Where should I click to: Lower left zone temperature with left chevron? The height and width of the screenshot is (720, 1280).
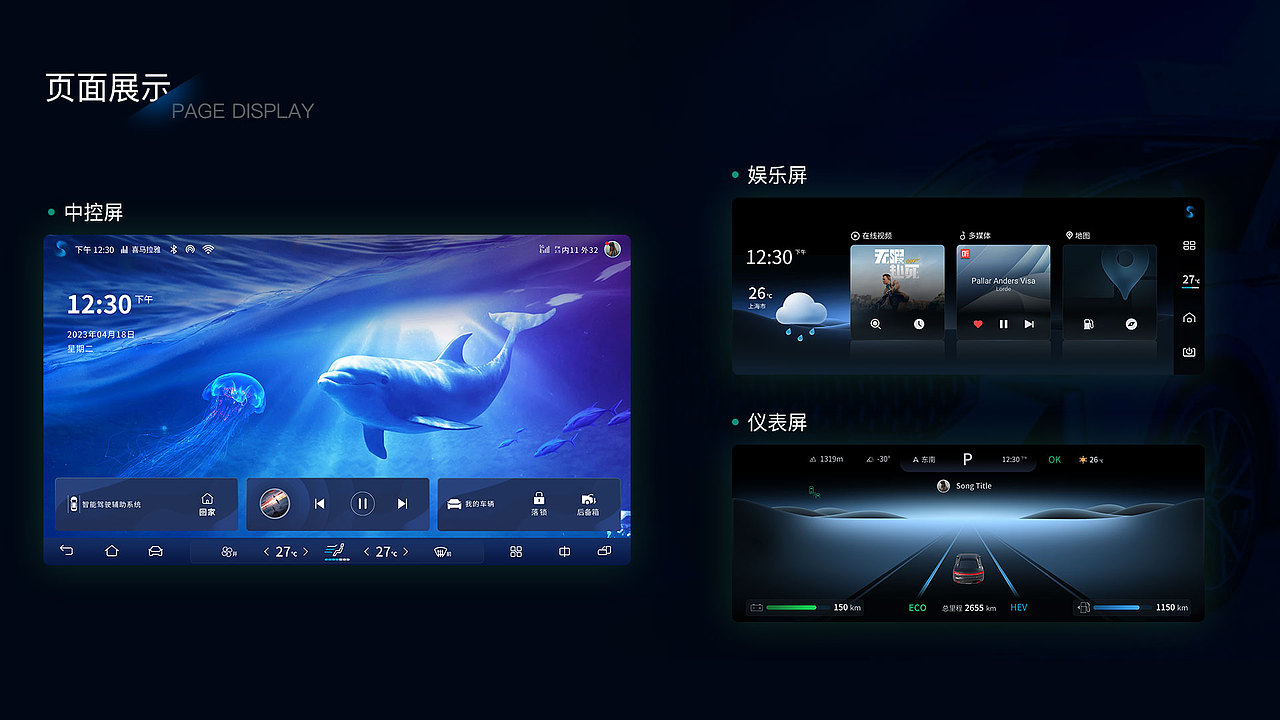tap(266, 552)
